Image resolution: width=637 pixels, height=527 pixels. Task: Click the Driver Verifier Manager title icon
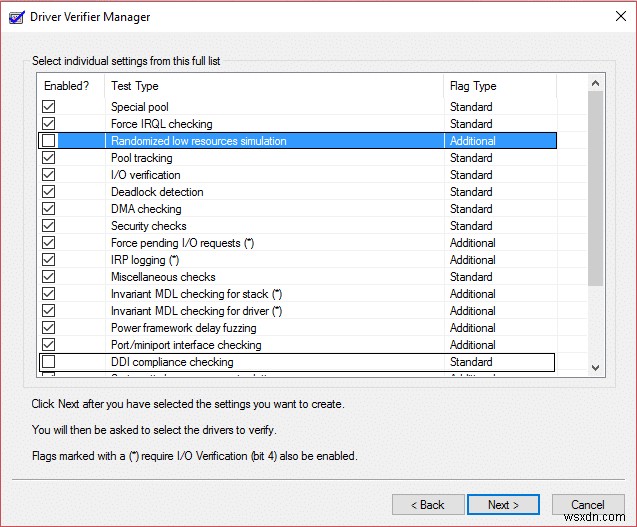click(x=17, y=17)
